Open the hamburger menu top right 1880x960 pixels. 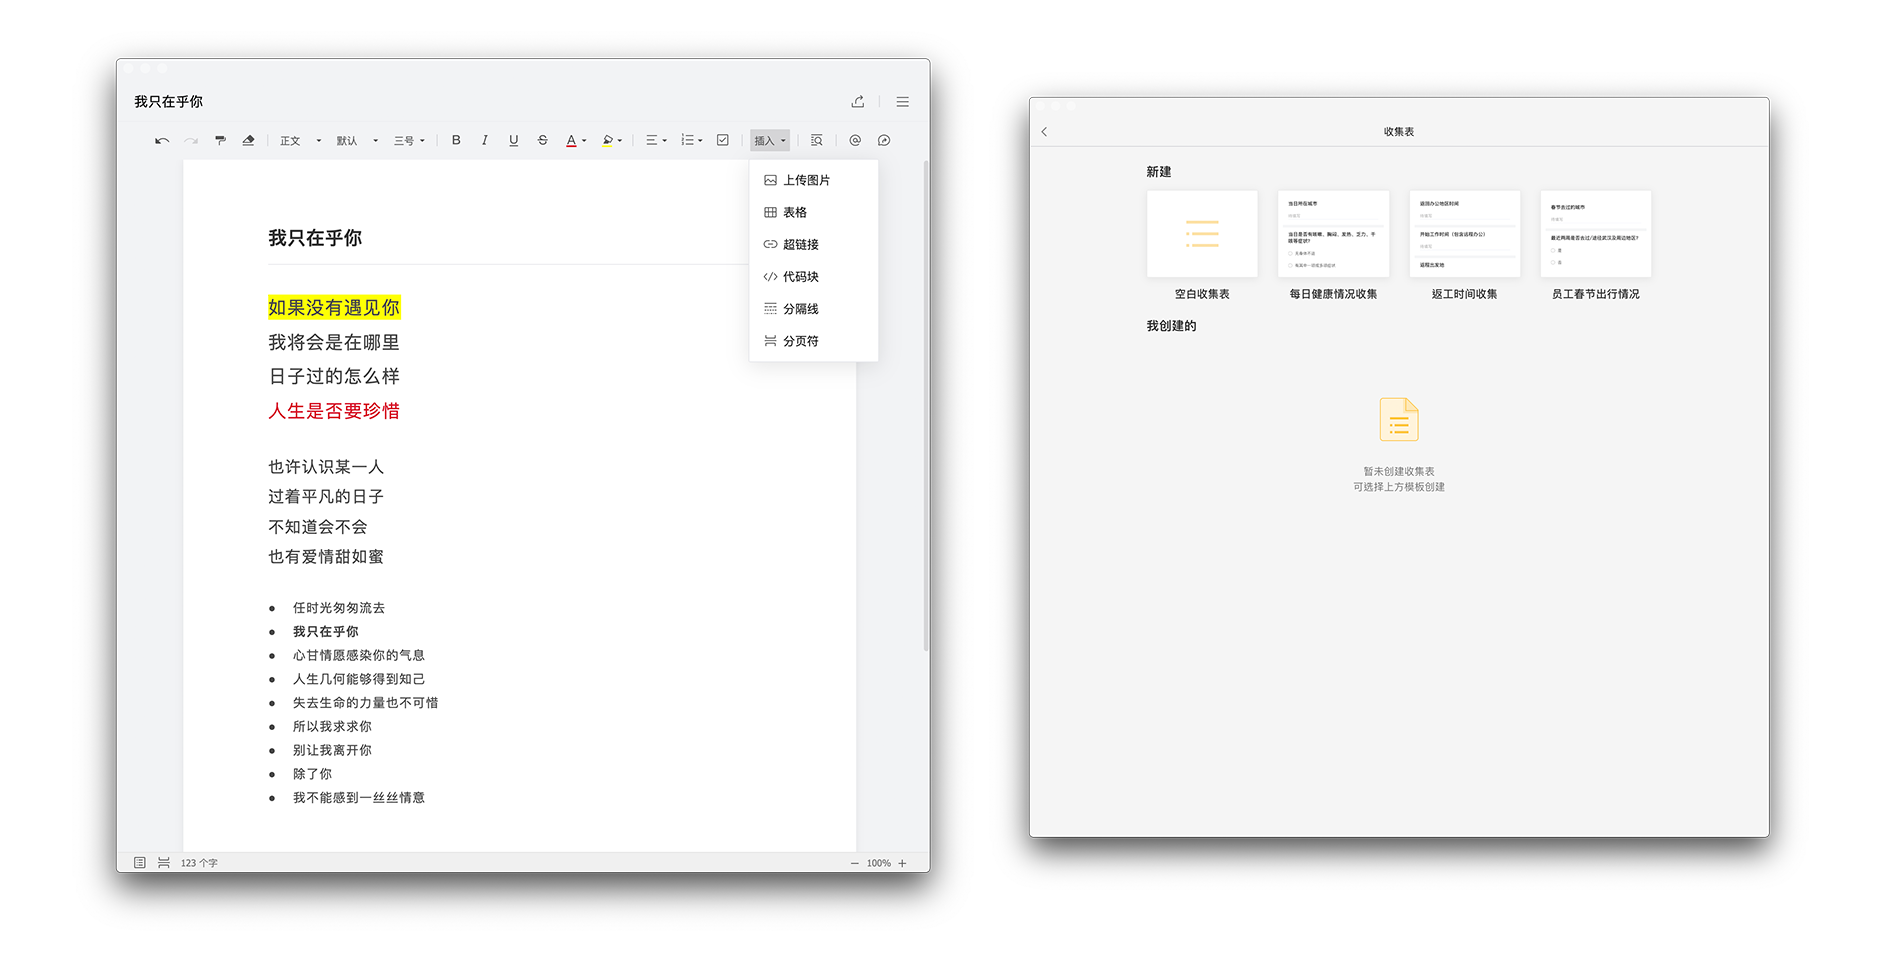coord(902,102)
